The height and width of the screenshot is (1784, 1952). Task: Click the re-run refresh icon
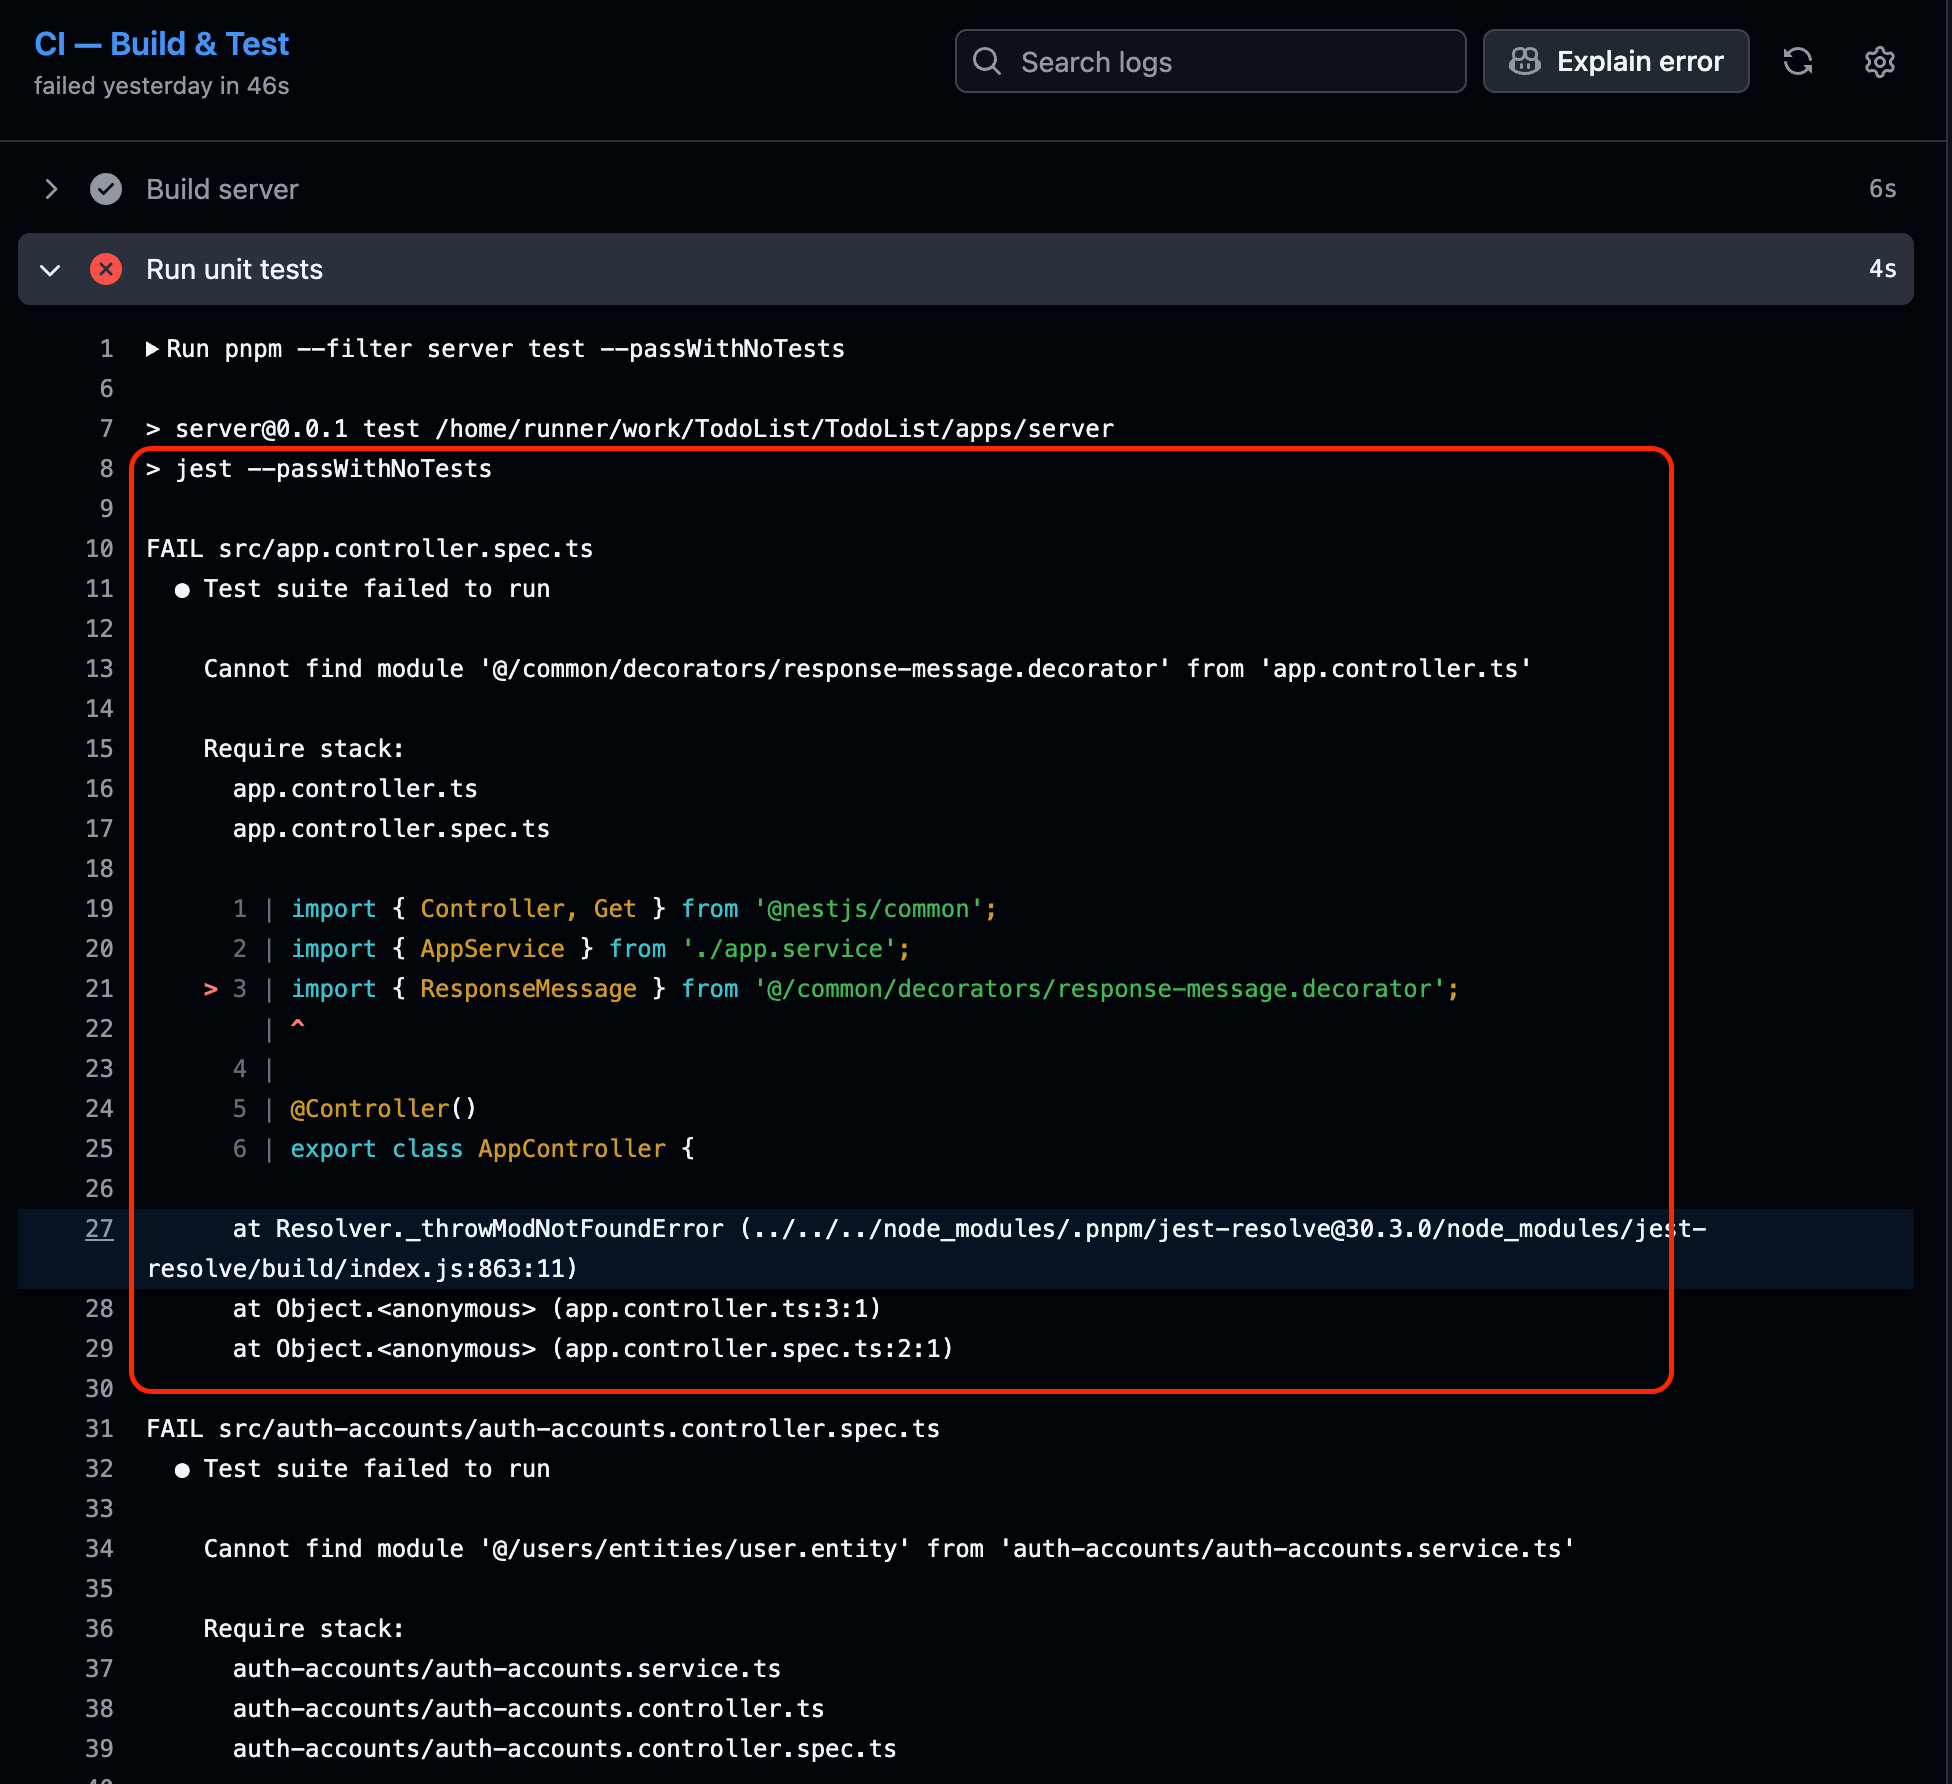(x=1798, y=62)
